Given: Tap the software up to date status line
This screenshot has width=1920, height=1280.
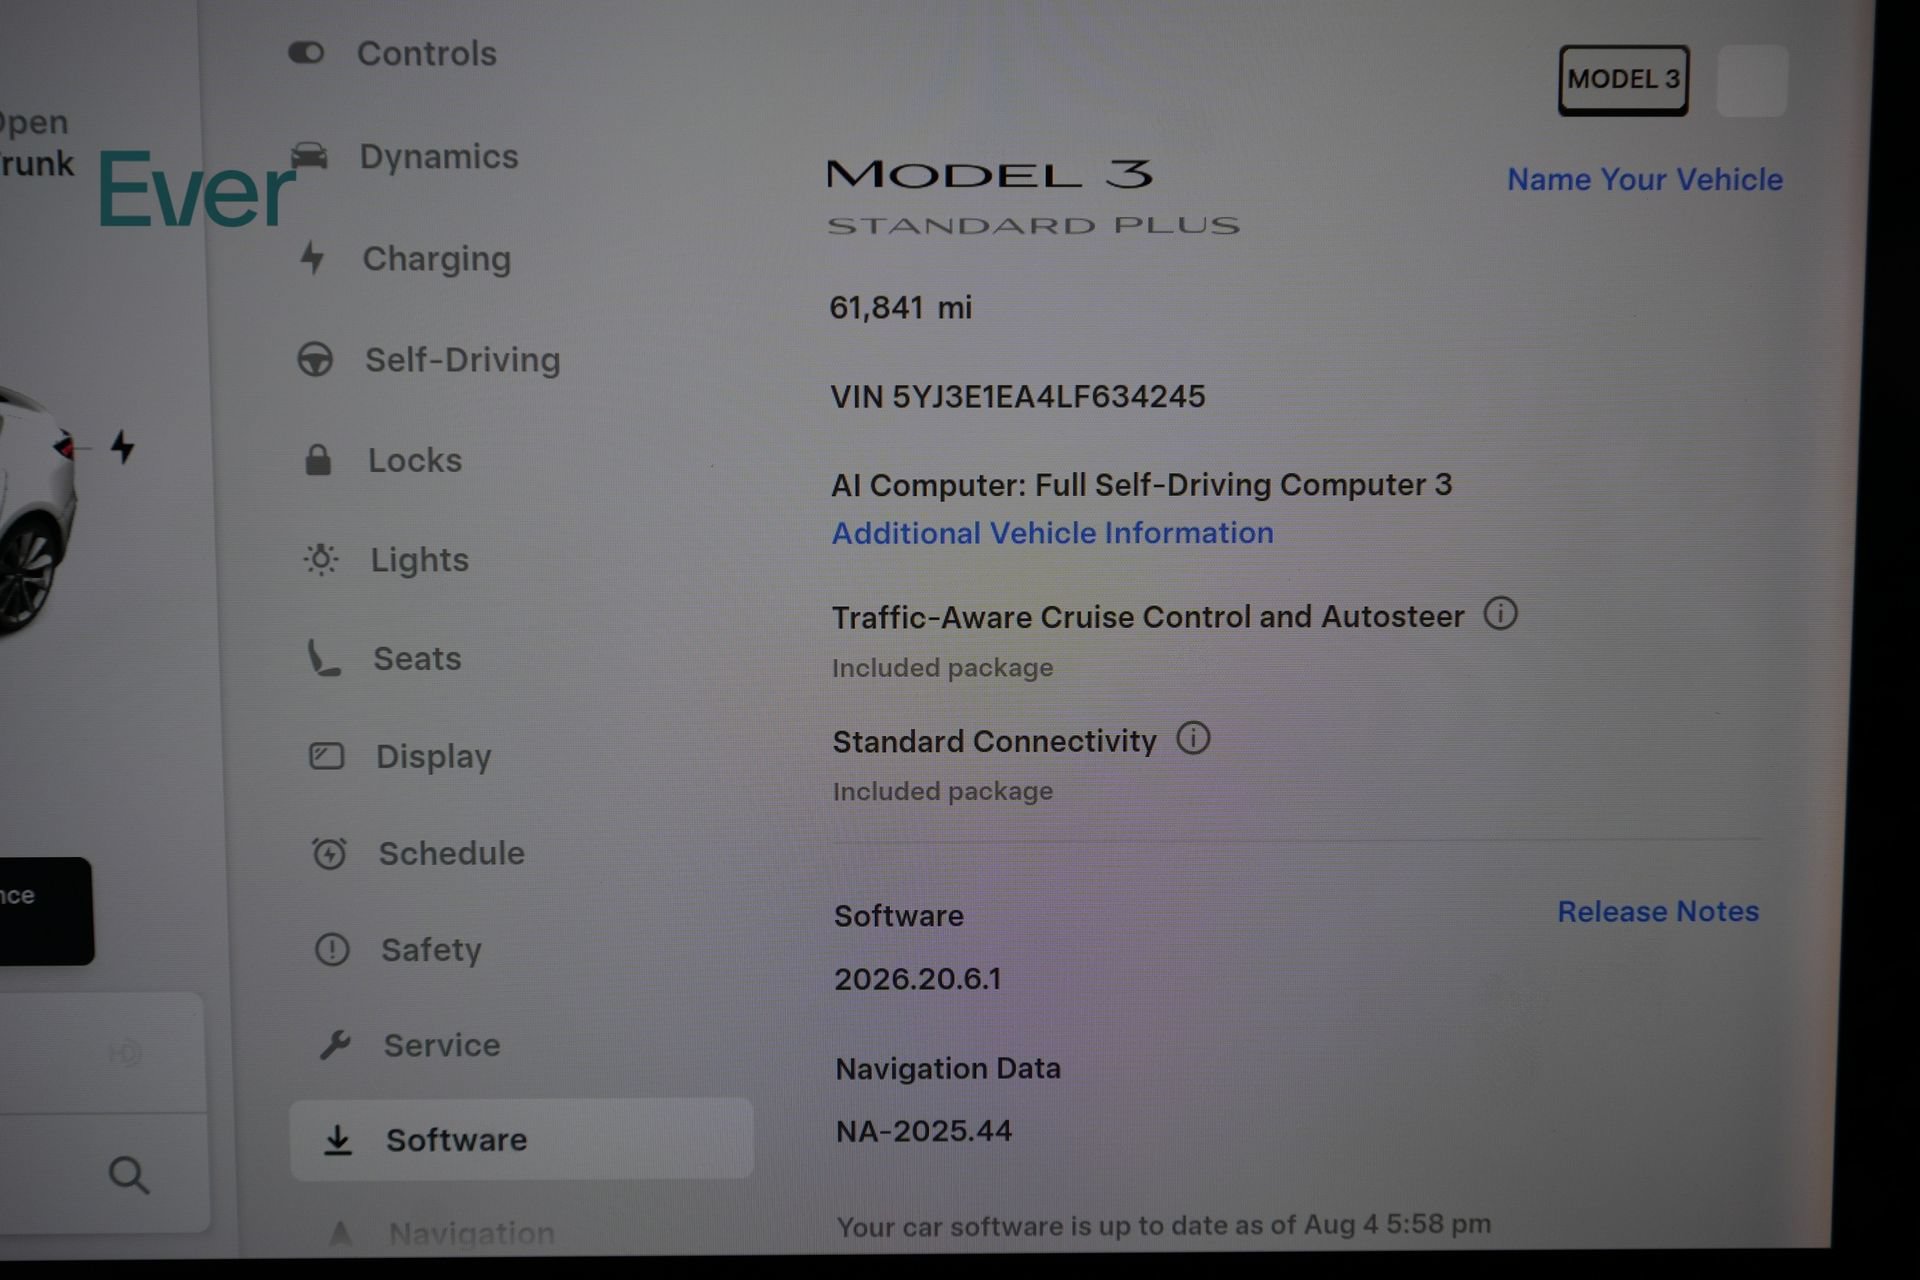Looking at the screenshot, I should click(x=1164, y=1225).
